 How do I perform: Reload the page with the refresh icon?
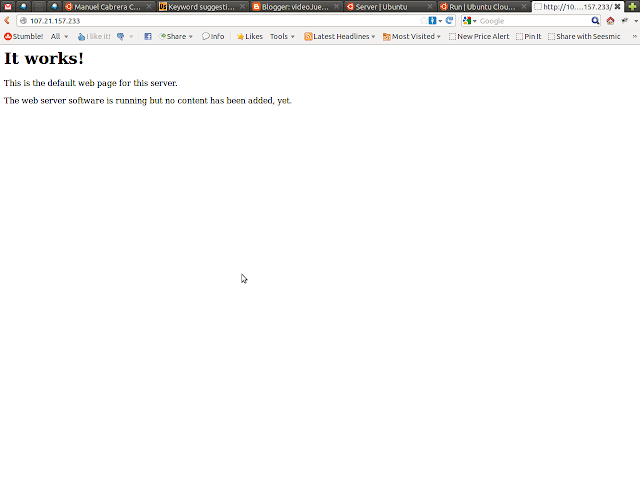[x=449, y=20]
